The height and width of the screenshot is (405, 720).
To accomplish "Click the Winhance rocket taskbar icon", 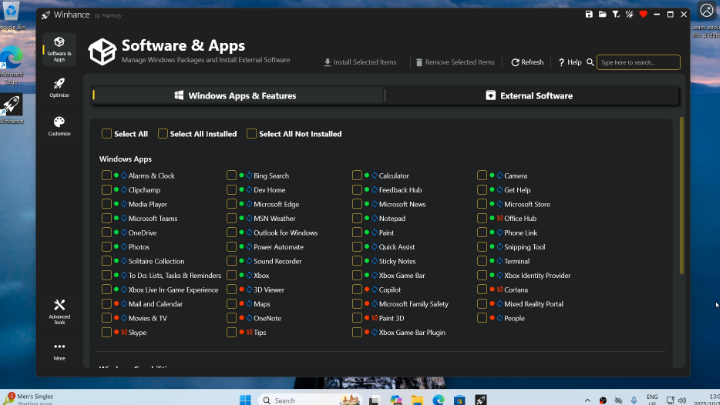I will pos(481,400).
